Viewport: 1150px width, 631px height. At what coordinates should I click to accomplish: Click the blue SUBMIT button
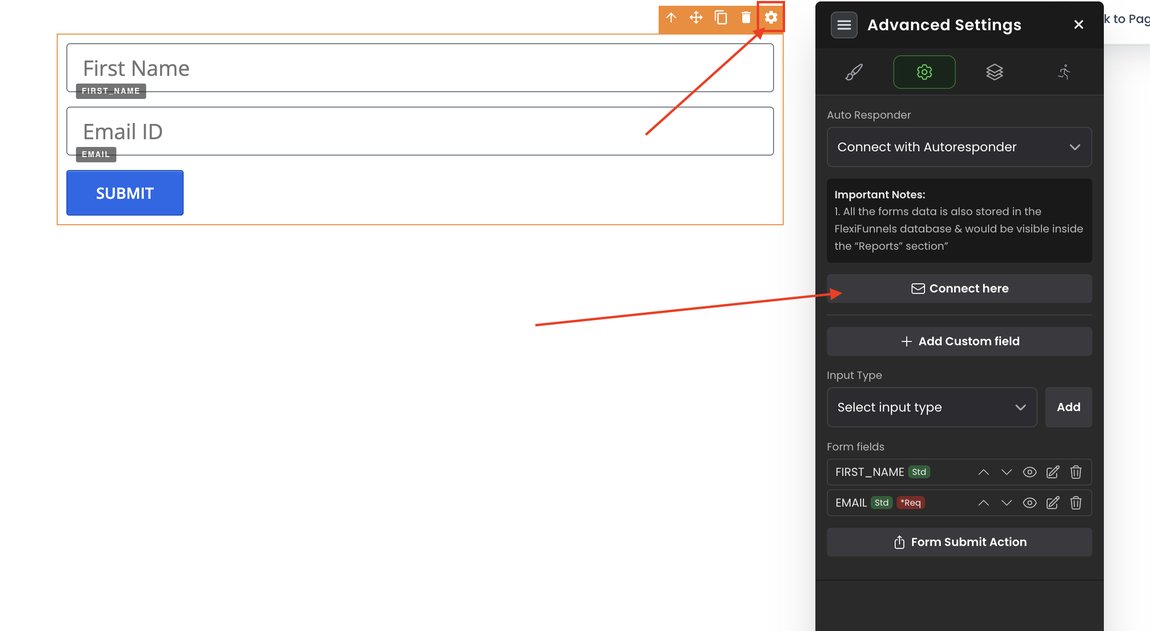coord(125,193)
